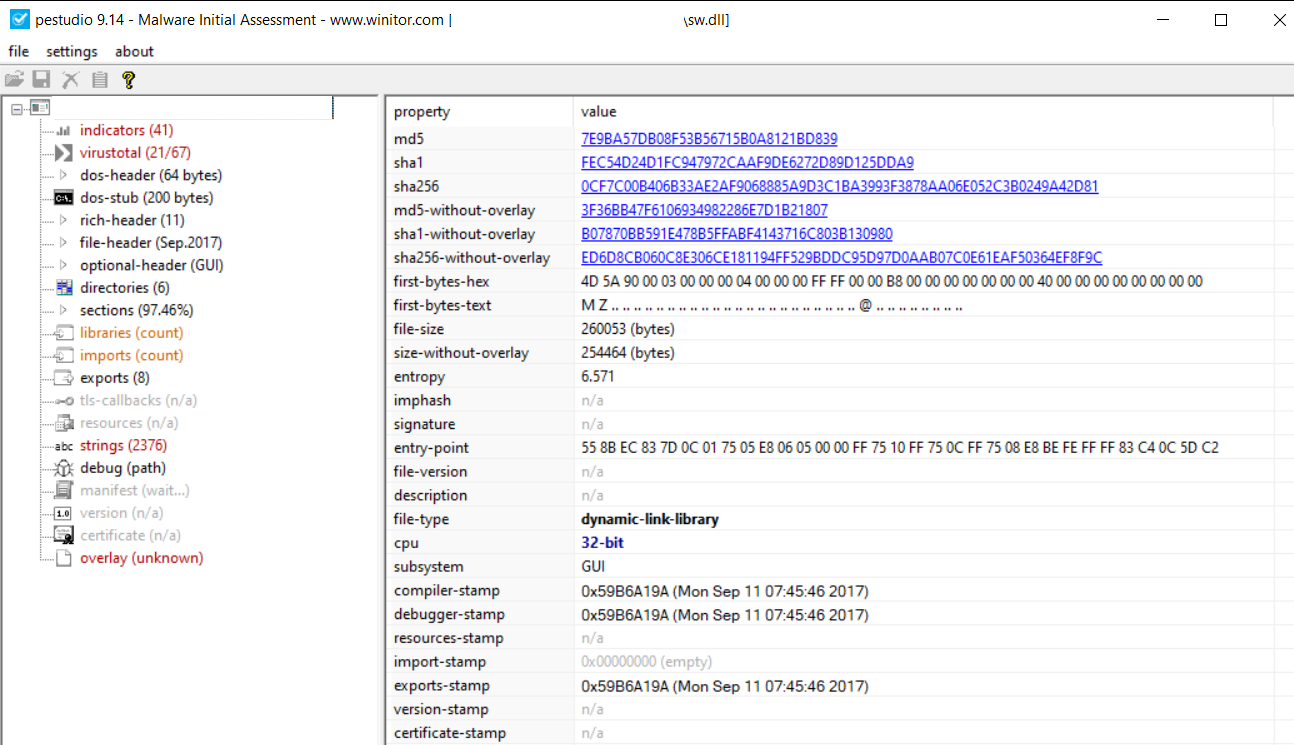The image size is (1294, 745).
Task: Click the entropy value 6.571
Action: point(598,377)
